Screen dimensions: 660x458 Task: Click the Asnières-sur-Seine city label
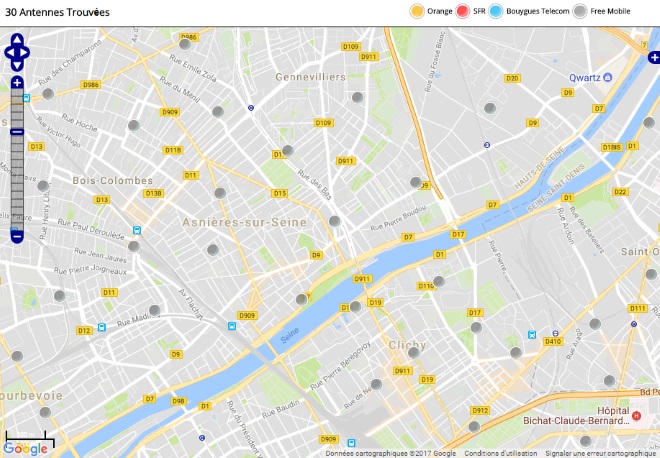click(244, 222)
